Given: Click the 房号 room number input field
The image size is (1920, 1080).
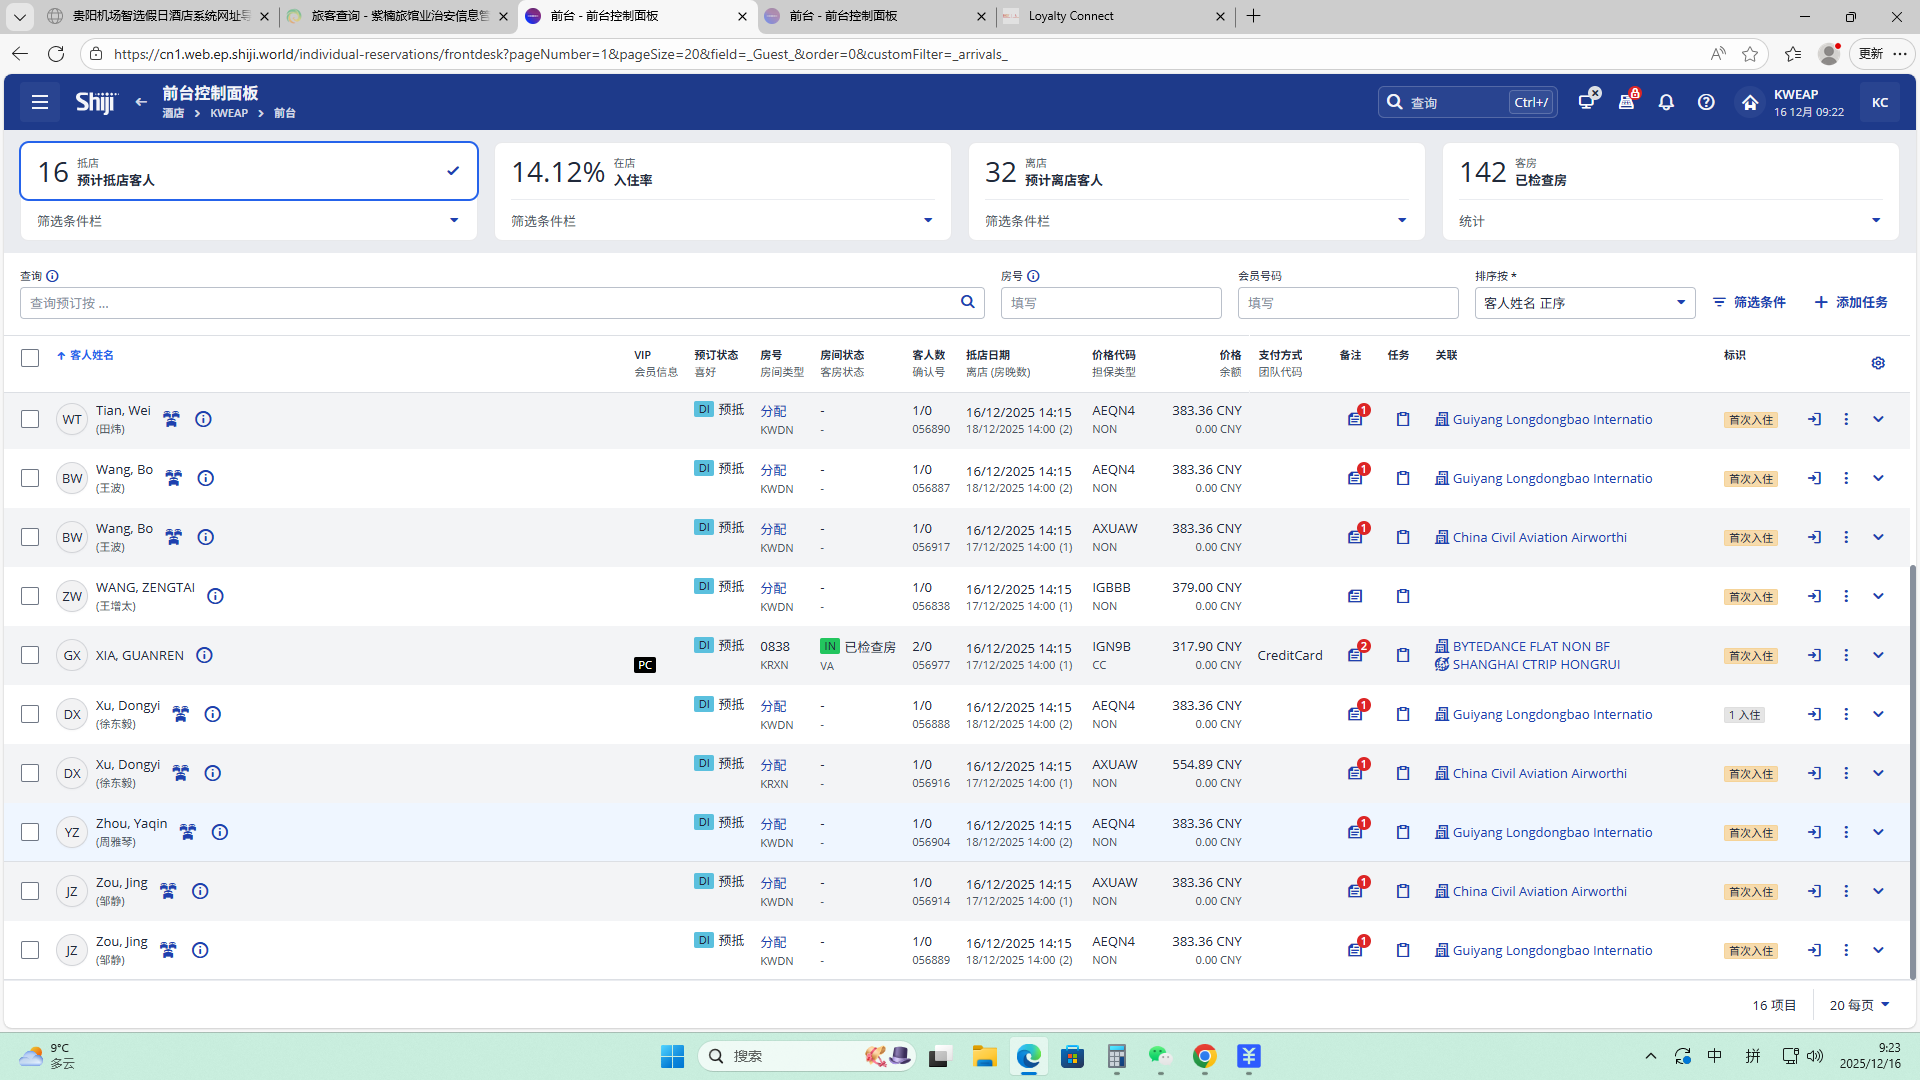Looking at the screenshot, I should coord(1110,303).
